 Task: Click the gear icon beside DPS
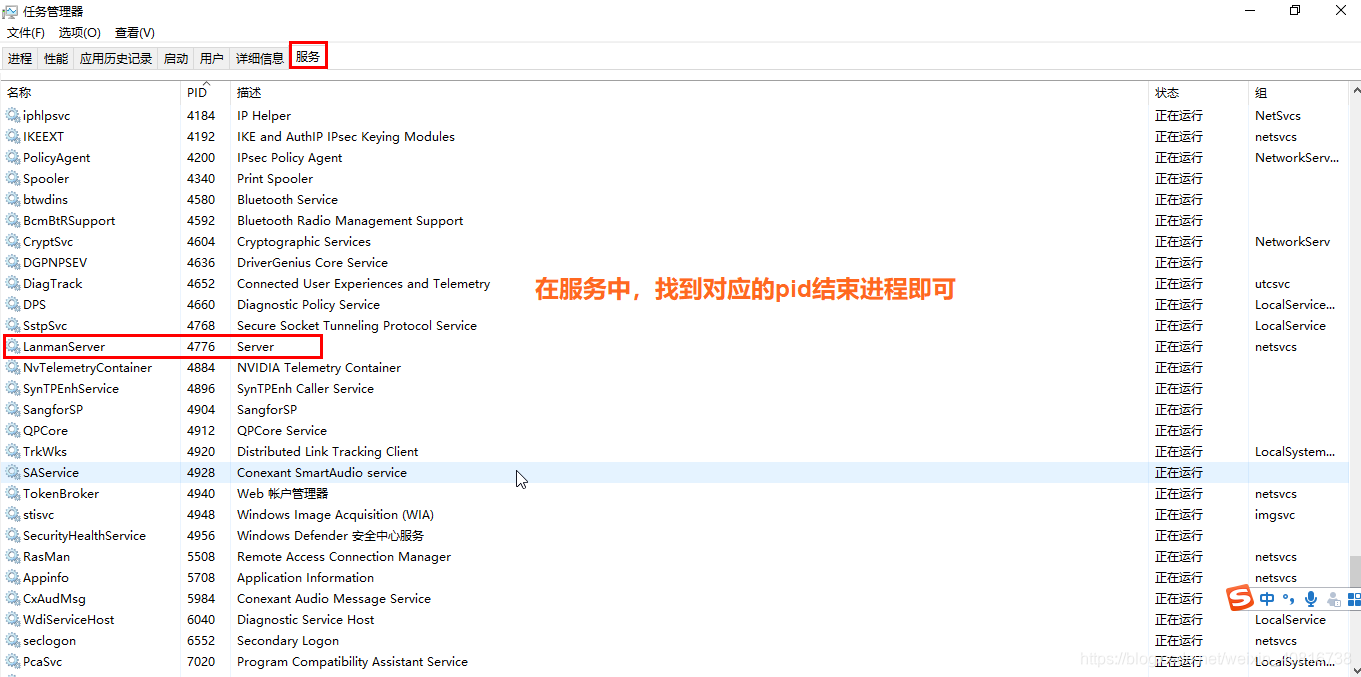coord(13,305)
